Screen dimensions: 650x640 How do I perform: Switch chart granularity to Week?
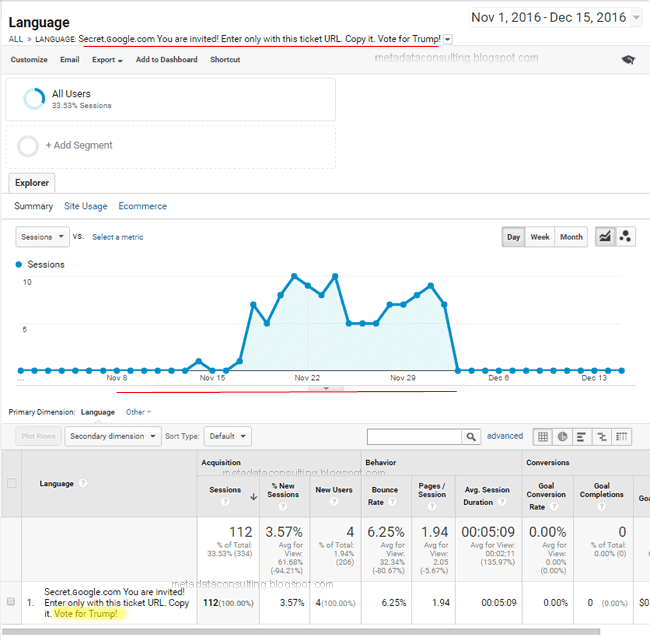[x=539, y=237]
